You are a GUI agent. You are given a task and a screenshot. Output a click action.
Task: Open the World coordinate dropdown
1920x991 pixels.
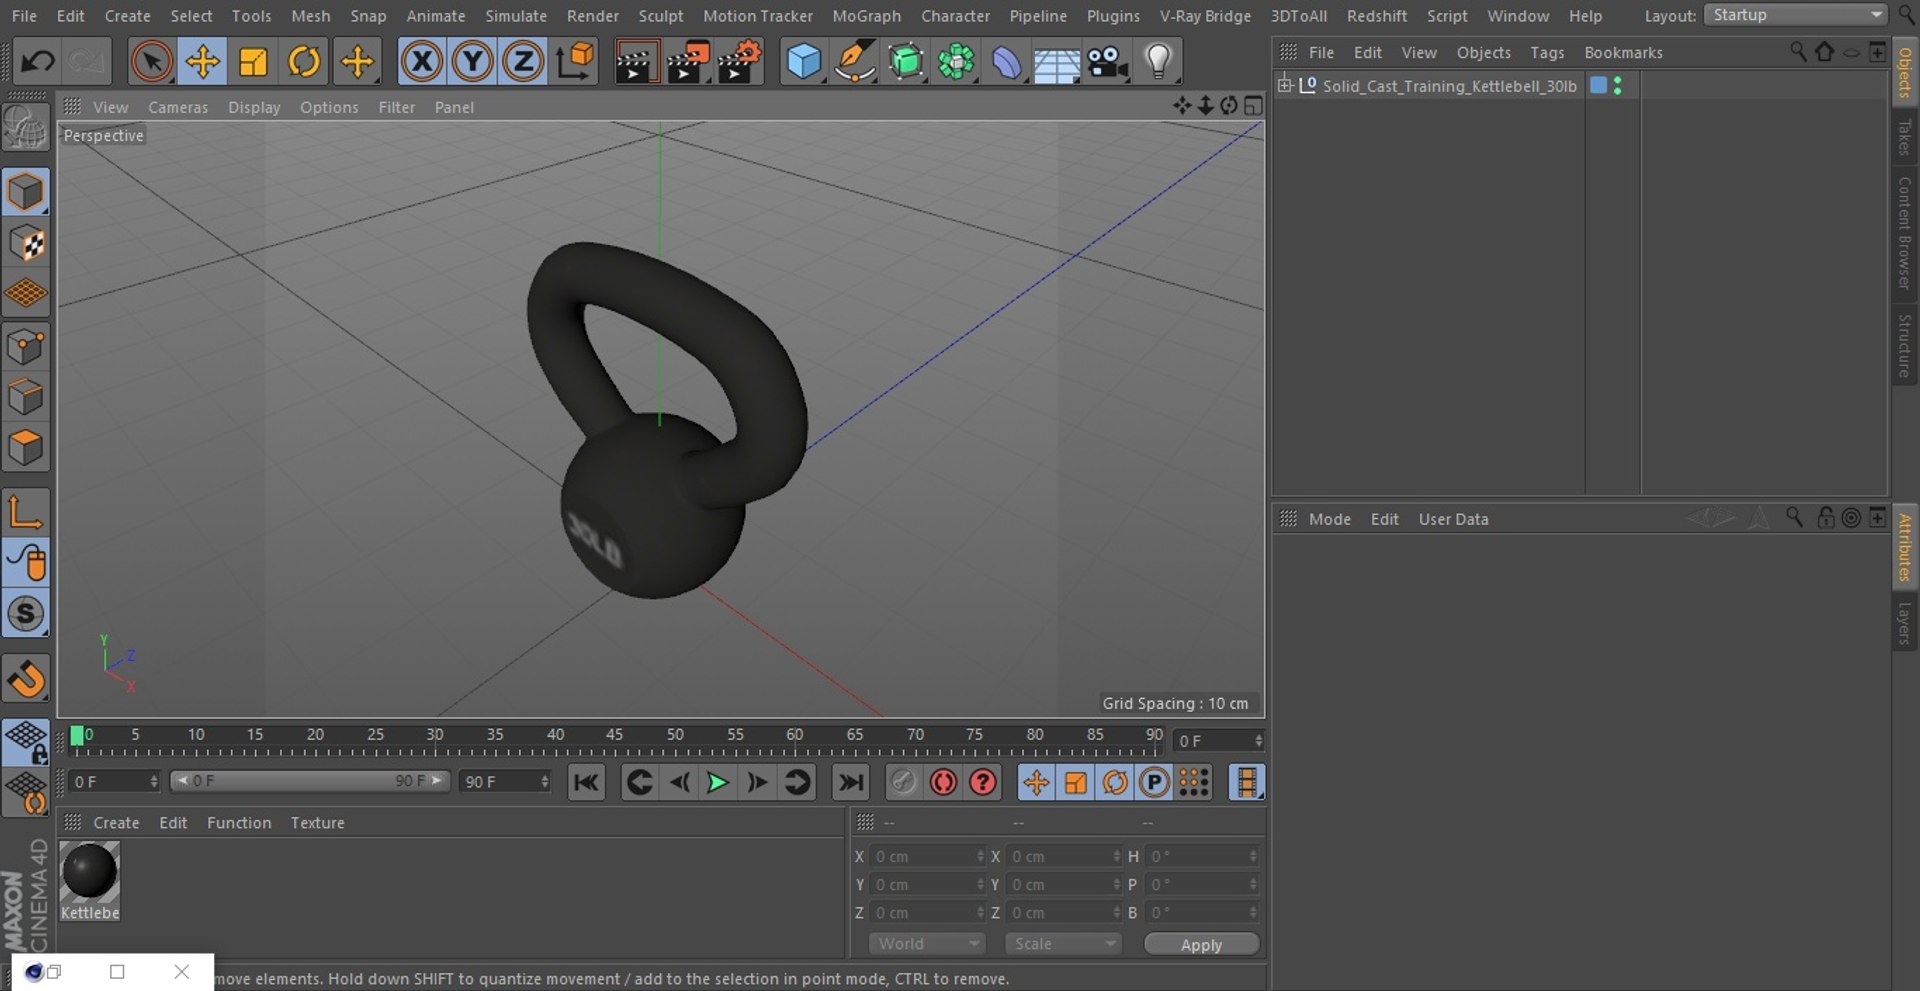[x=927, y=944]
